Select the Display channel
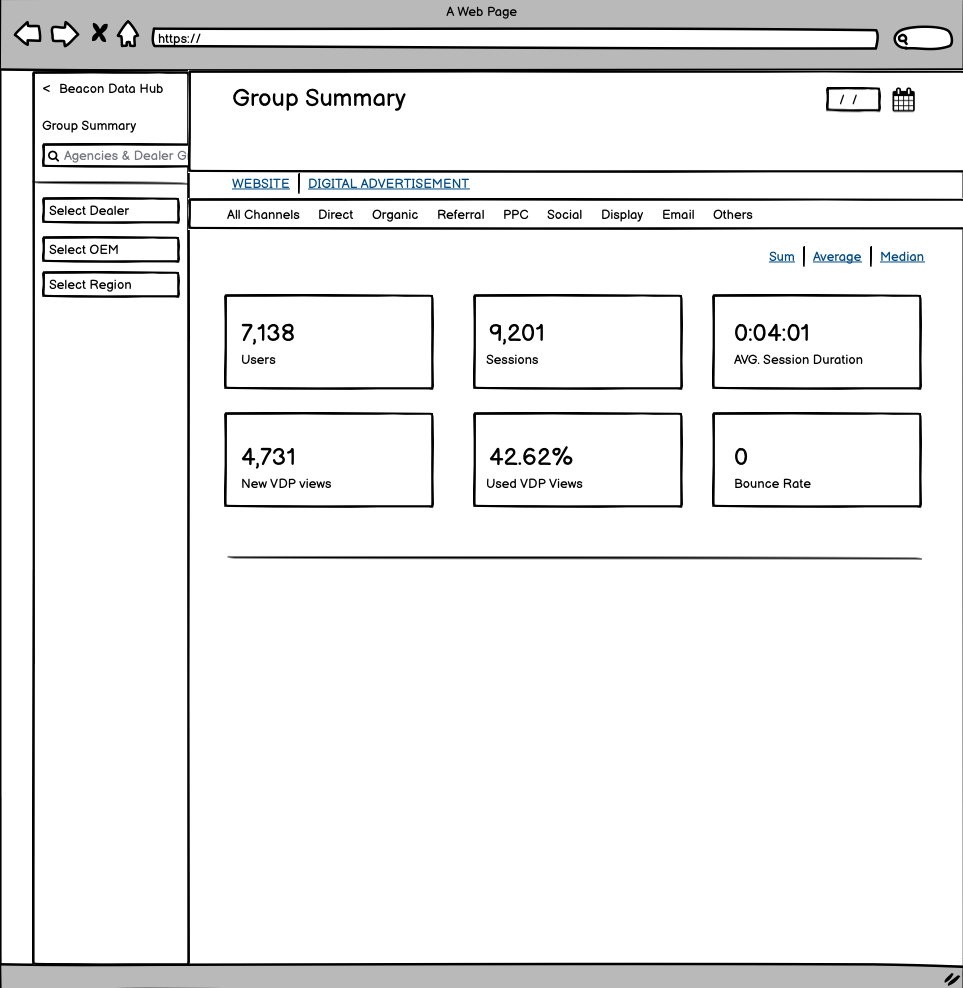Image resolution: width=963 pixels, height=988 pixels. (x=622, y=215)
